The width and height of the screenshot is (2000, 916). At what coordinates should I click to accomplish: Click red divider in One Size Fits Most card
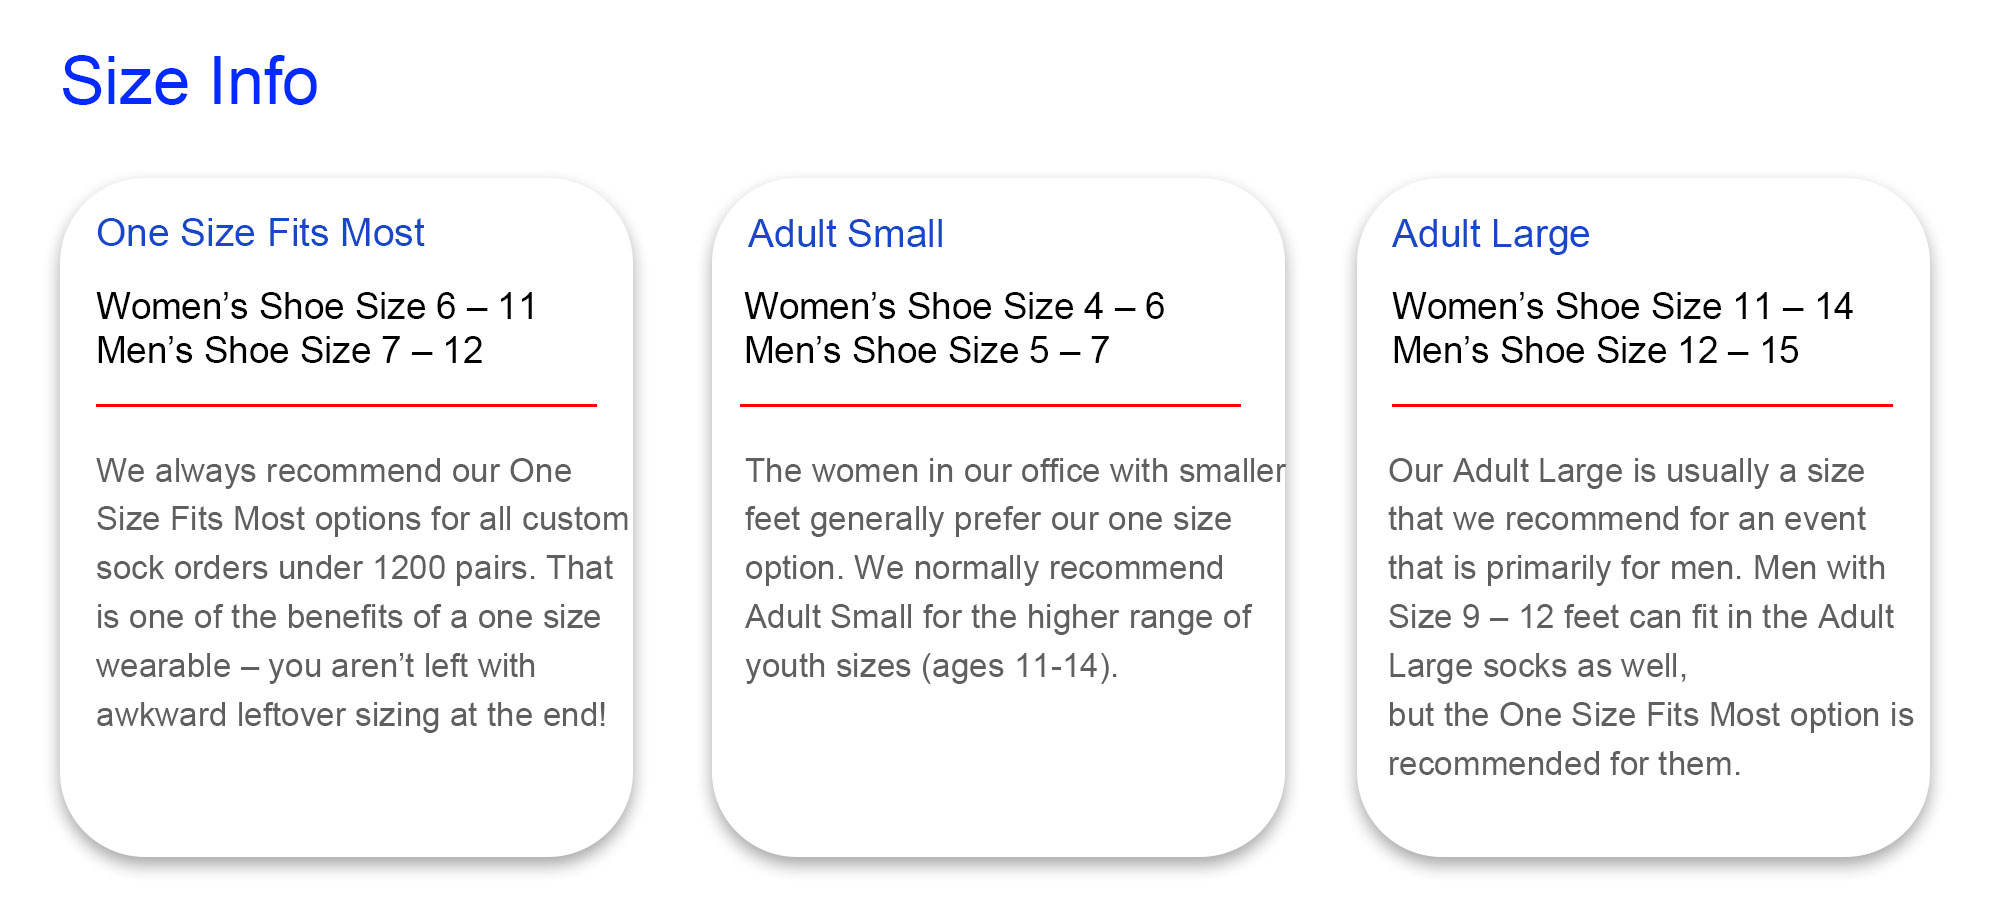click(x=346, y=405)
